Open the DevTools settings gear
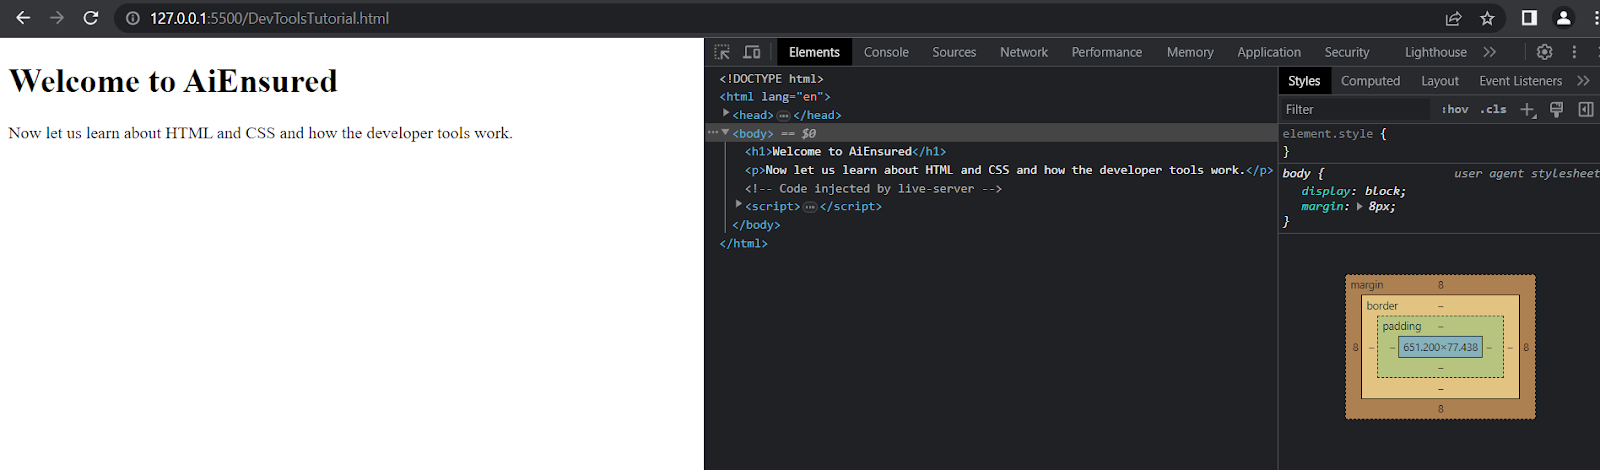1600x470 pixels. [1544, 52]
